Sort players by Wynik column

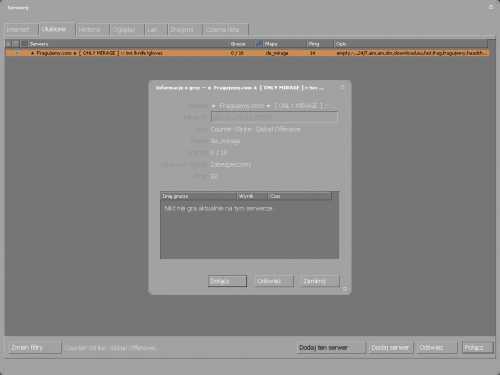(252, 196)
